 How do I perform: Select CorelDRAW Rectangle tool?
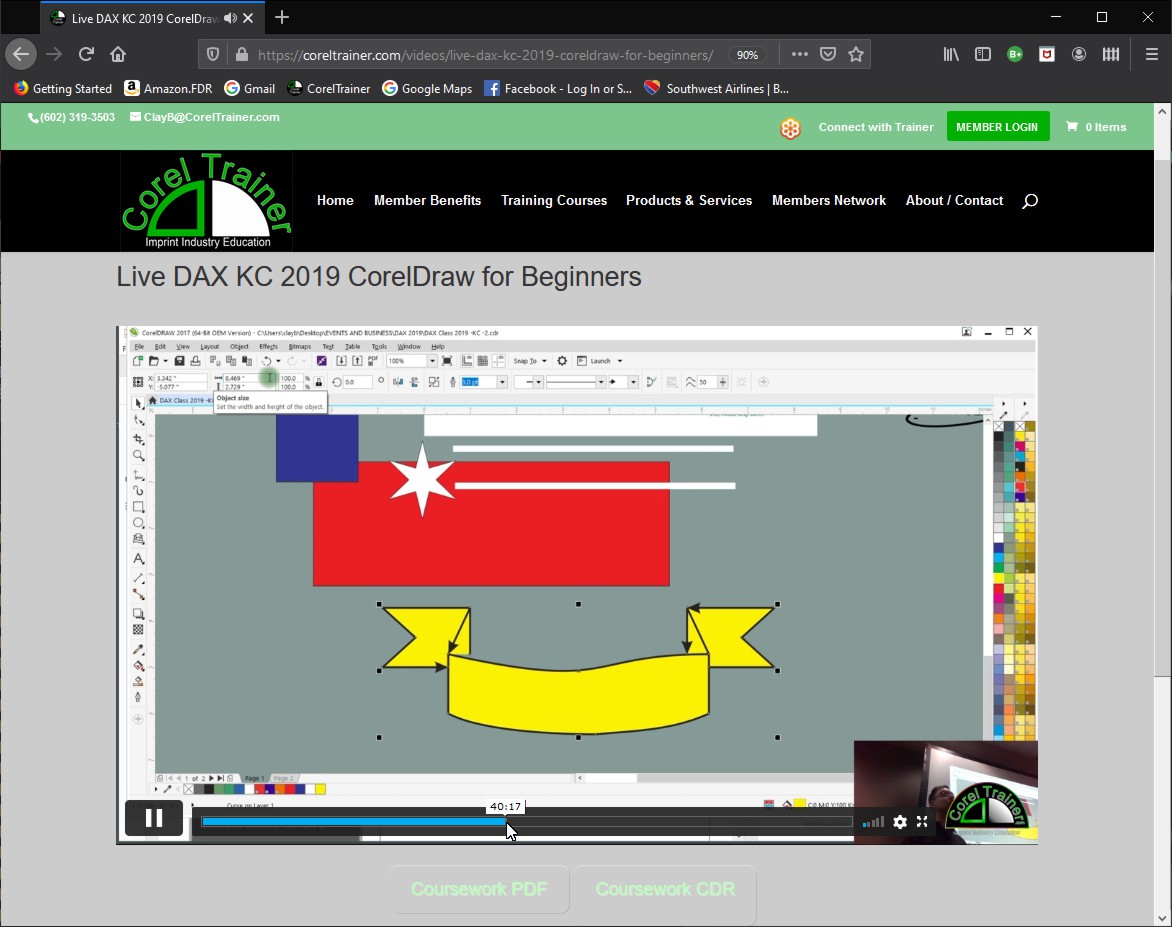(138, 507)
